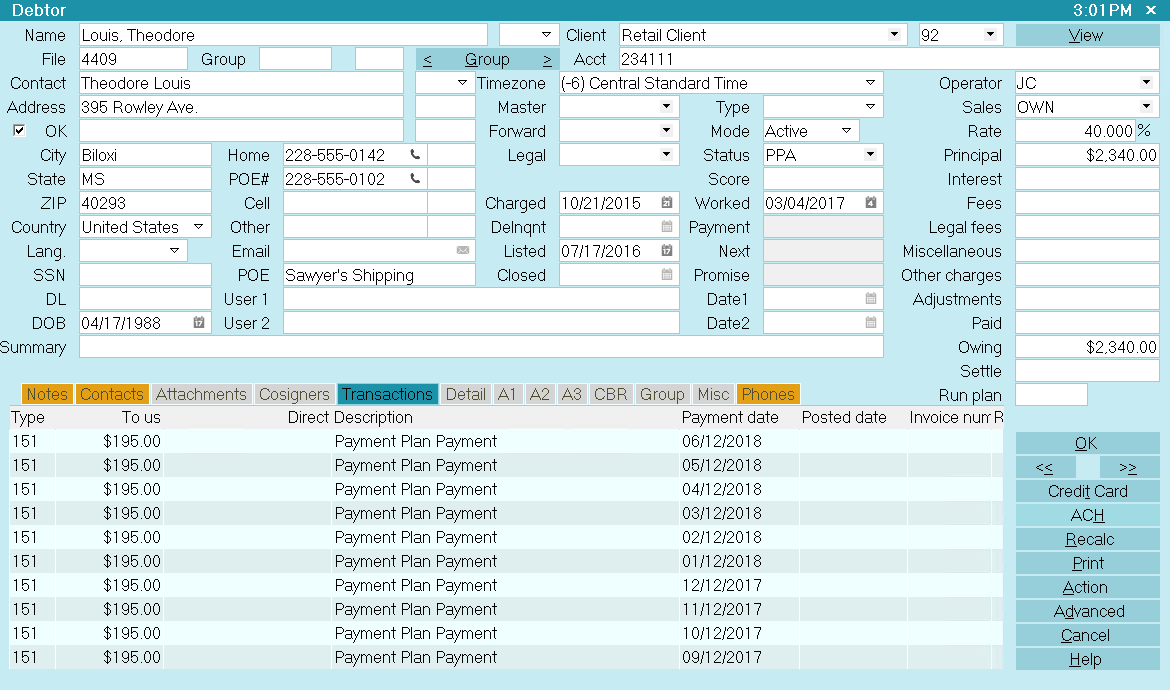Open the CBR tab

coord(610,394)
